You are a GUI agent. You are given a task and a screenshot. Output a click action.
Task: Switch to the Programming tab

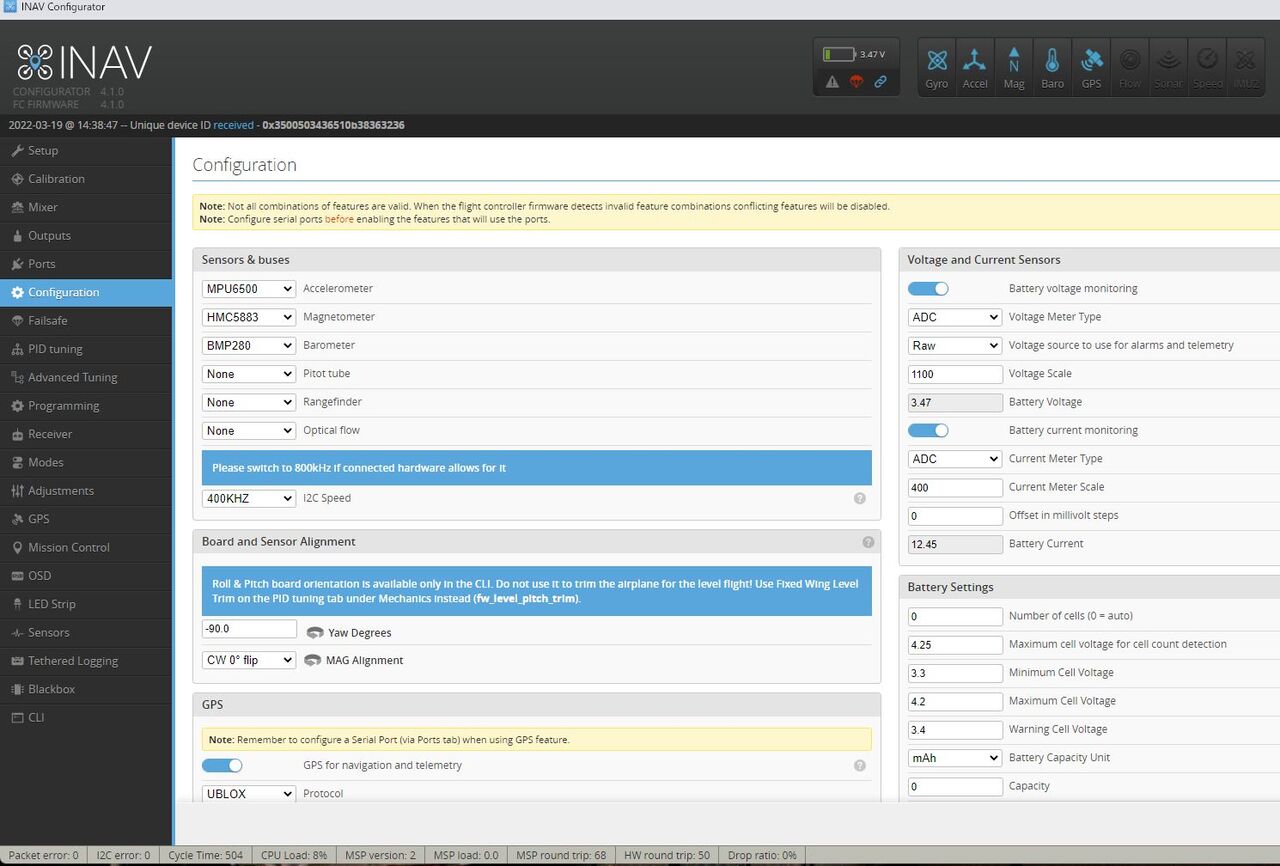coord(86,406)
